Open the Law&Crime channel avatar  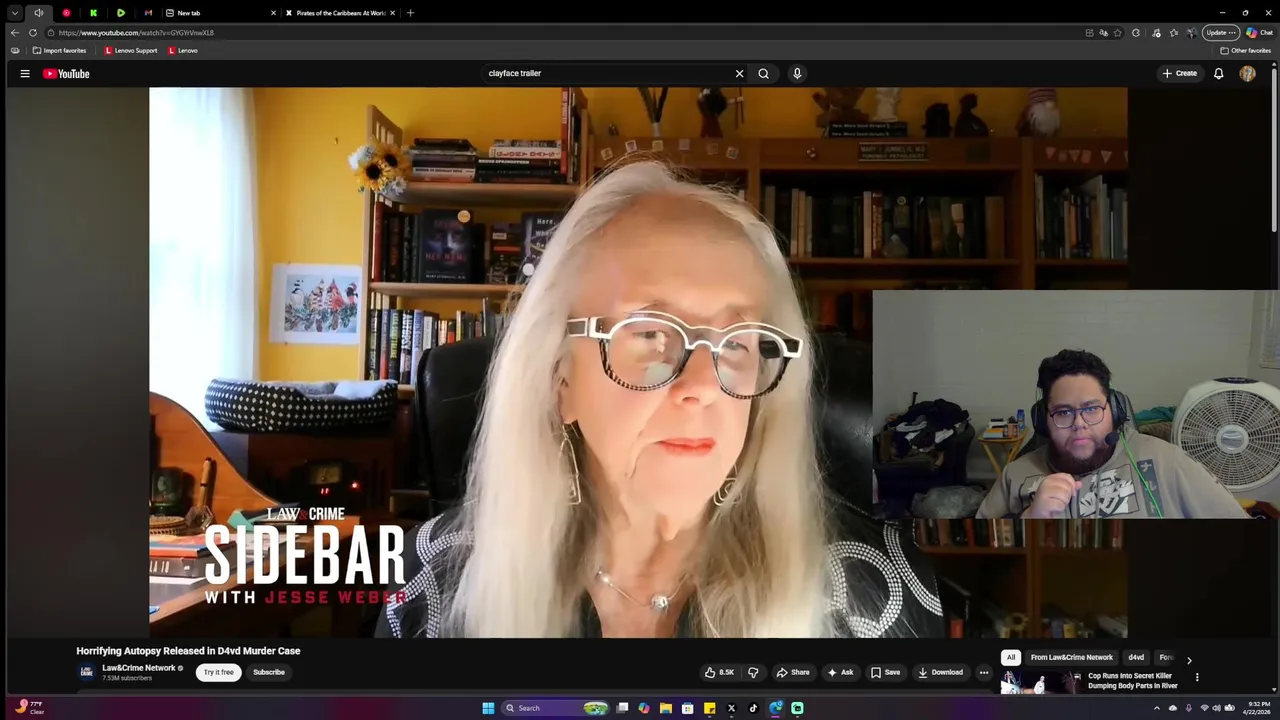click(x=87, y=672)
